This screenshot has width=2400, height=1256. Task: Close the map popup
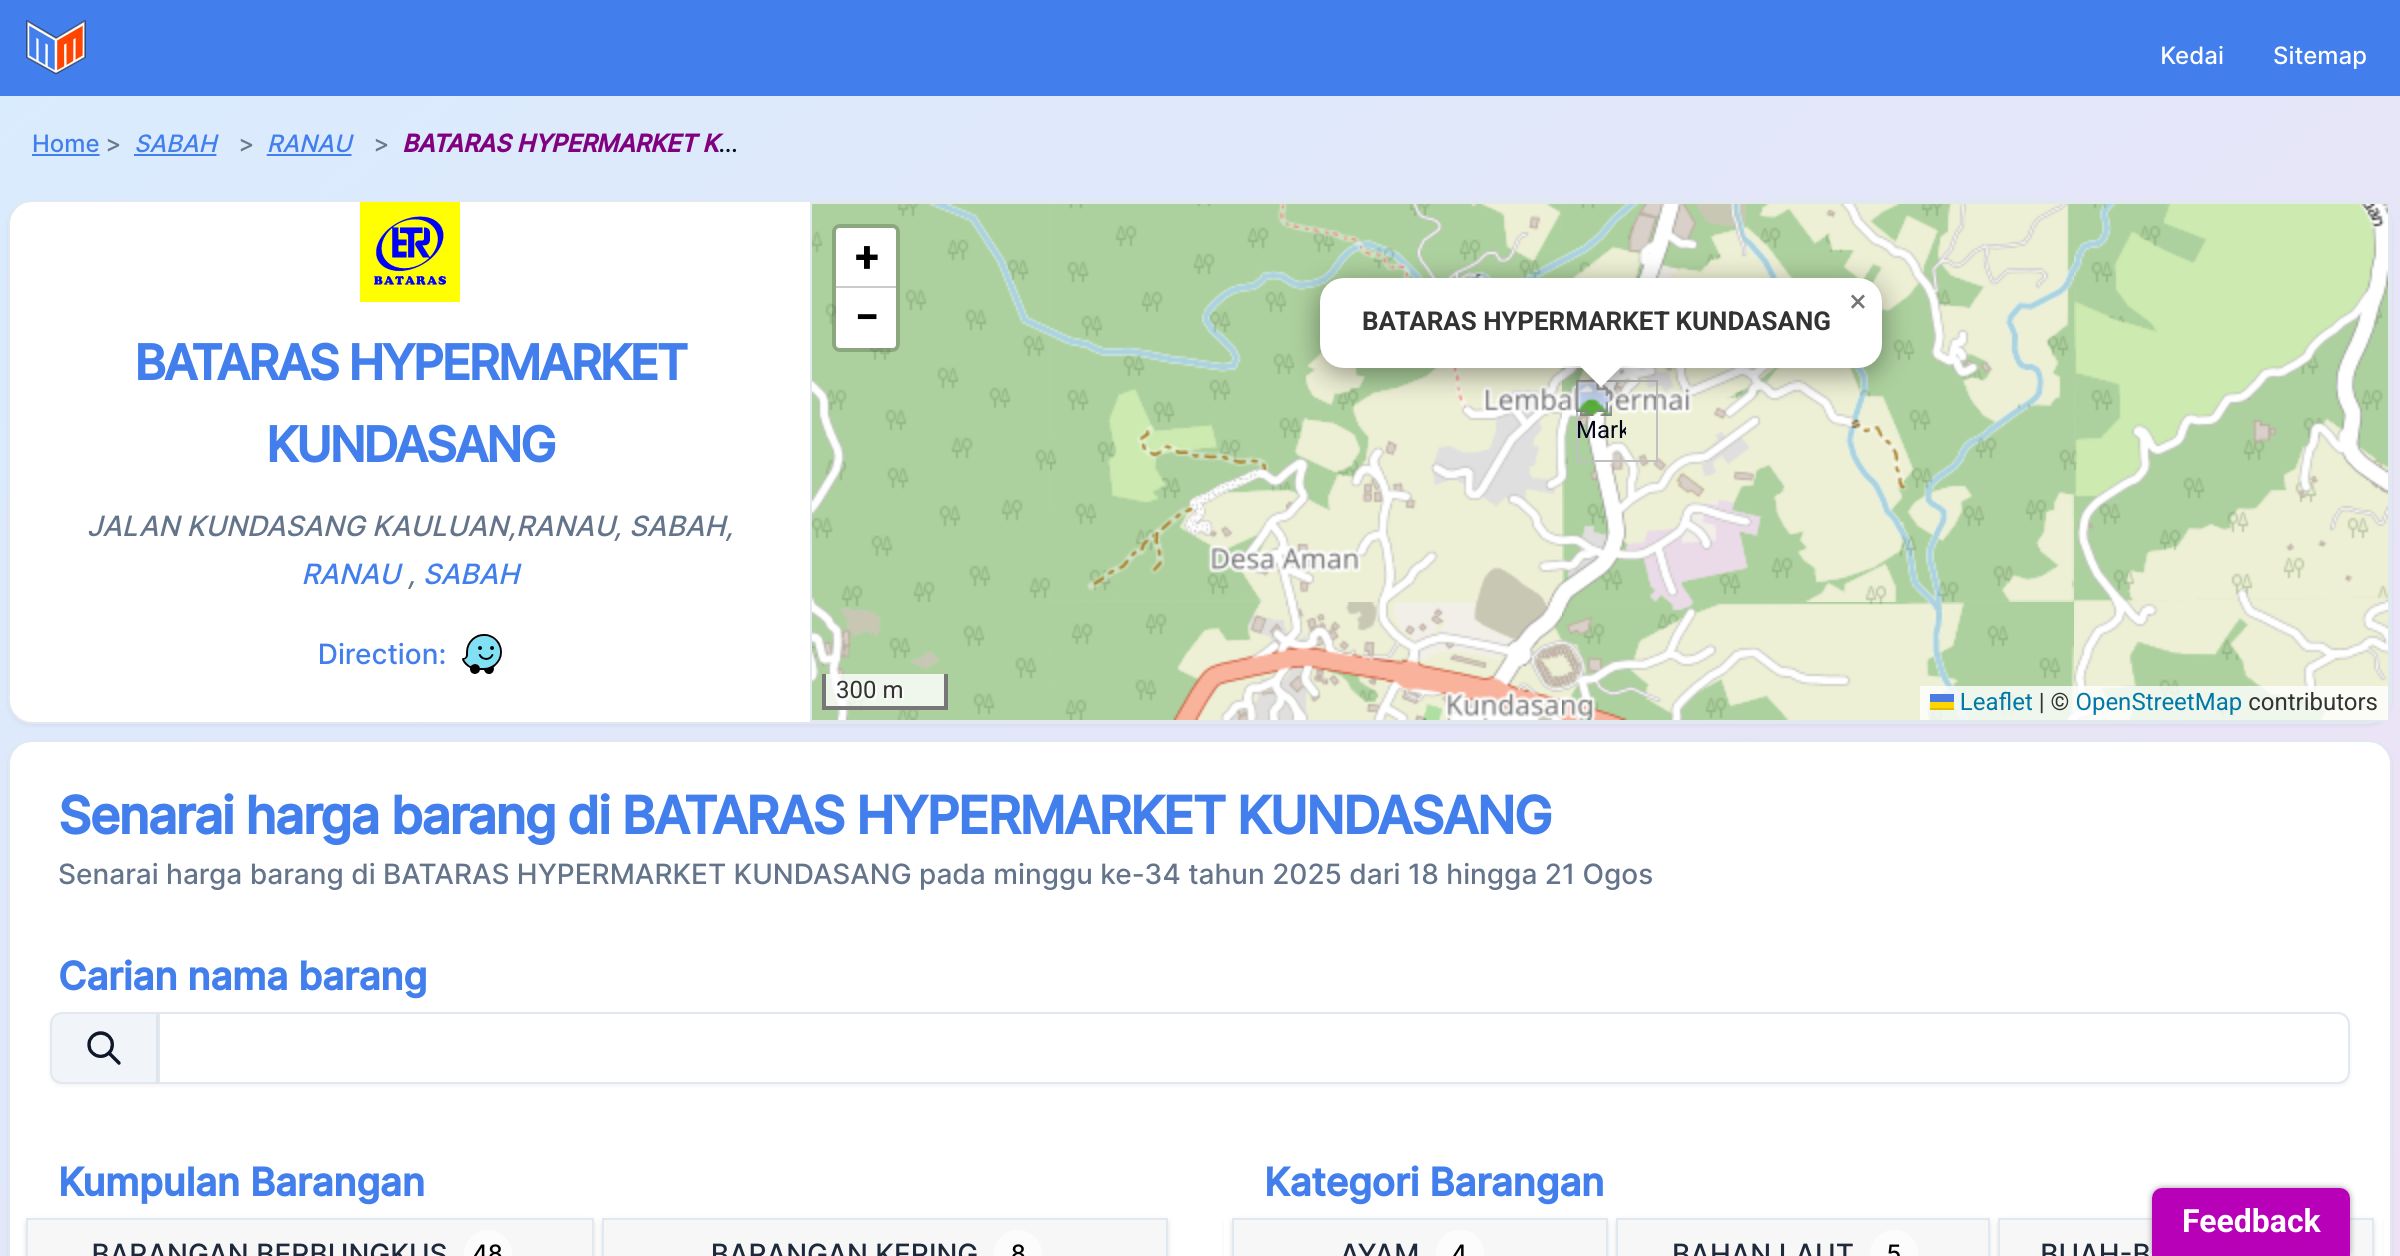pyautogui.click(x=1857, y=302)
